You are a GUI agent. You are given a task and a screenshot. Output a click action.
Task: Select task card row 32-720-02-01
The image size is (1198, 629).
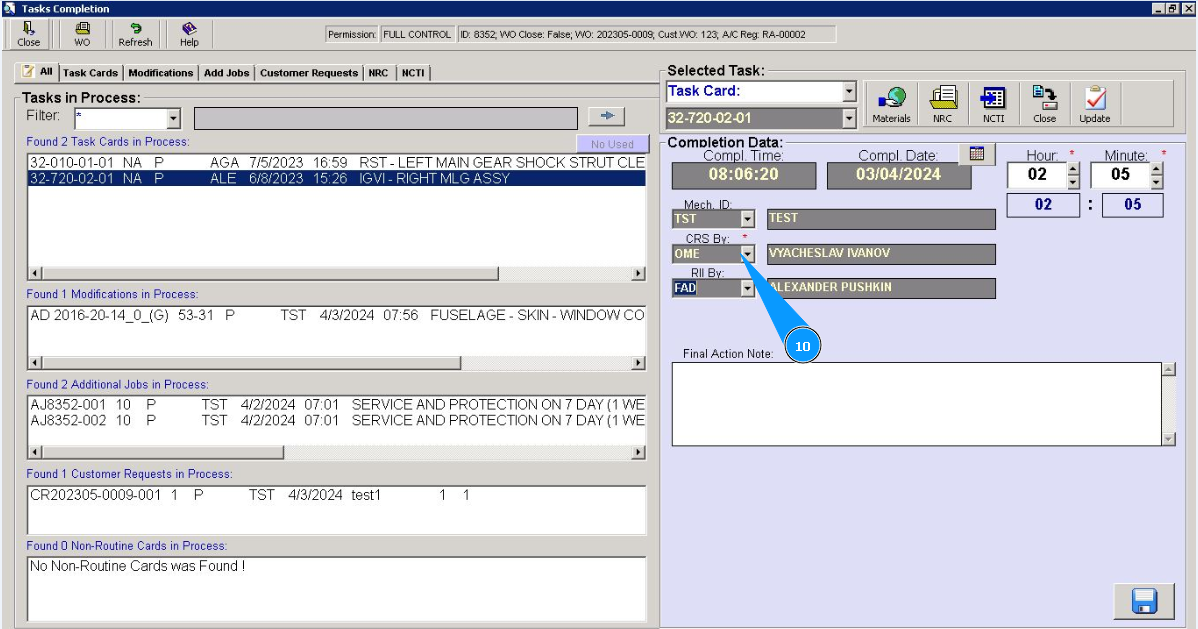pos(337,178)
